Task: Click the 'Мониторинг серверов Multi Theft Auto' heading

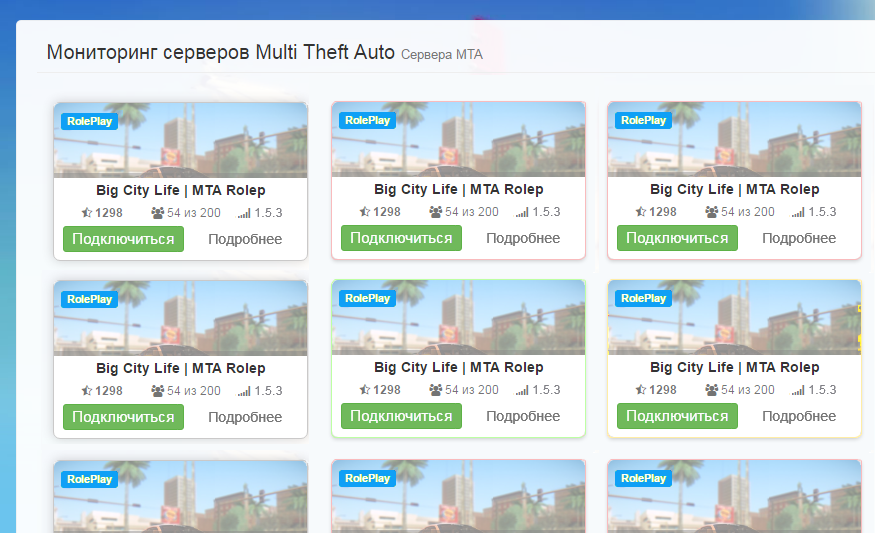Action: [x=220, y=52]
